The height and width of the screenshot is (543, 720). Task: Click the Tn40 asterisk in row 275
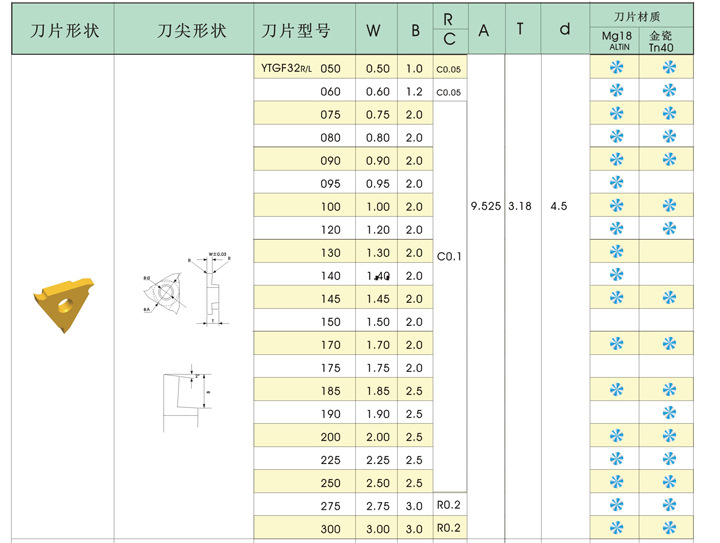point(669,505)
